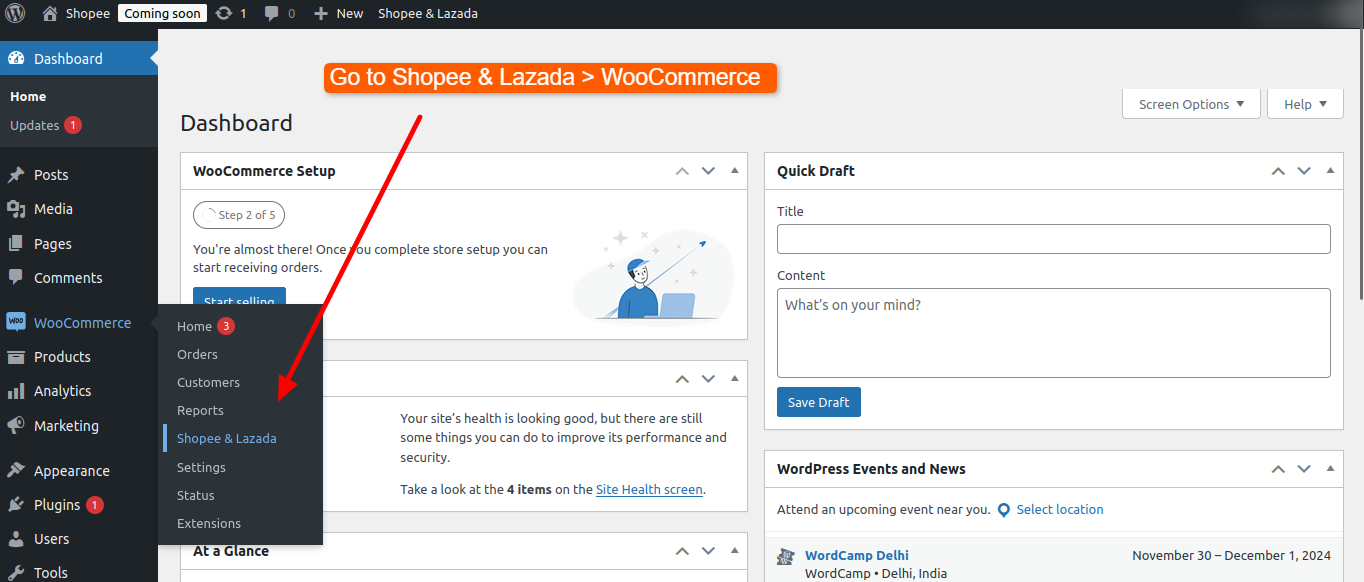
Task: Collapse WordPress Events and News panel
Action: (x=1330, y=469)
